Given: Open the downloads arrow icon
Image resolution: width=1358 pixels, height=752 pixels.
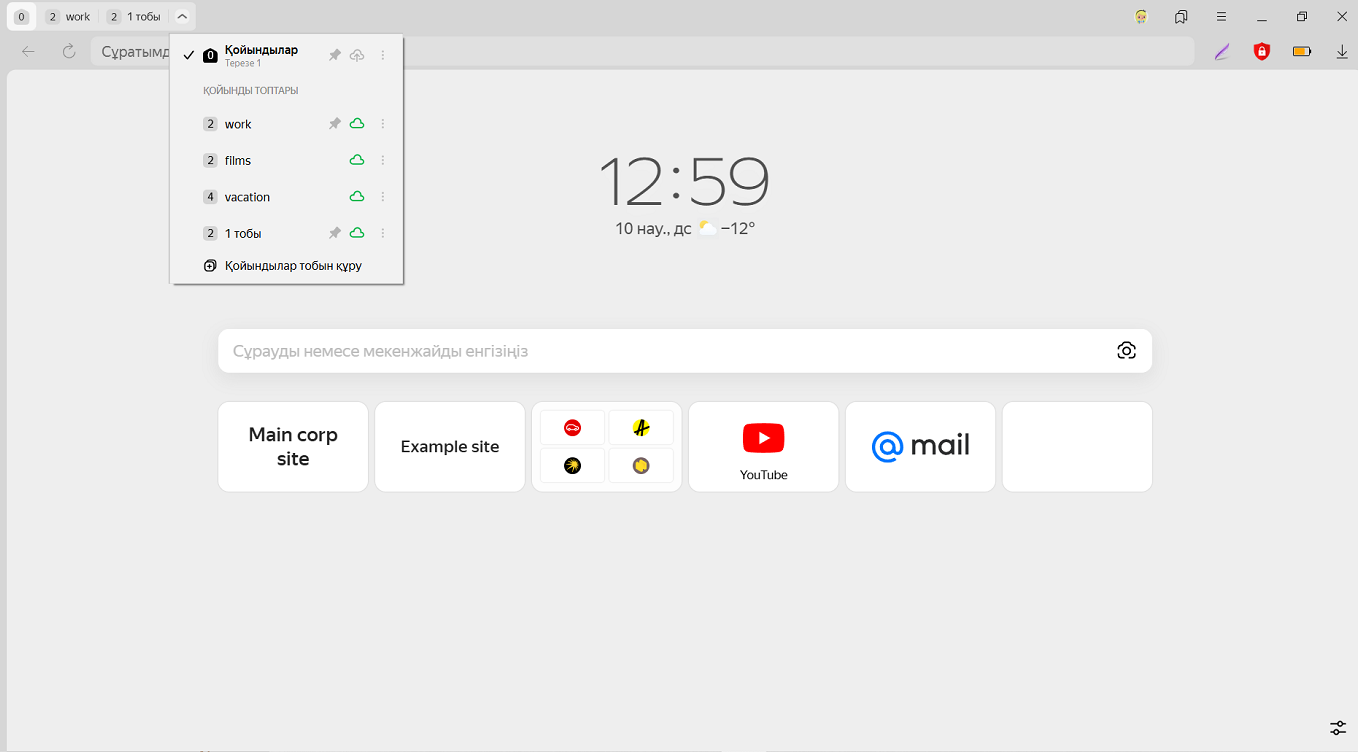Looking at the screenshot, I should [1342, 52].
